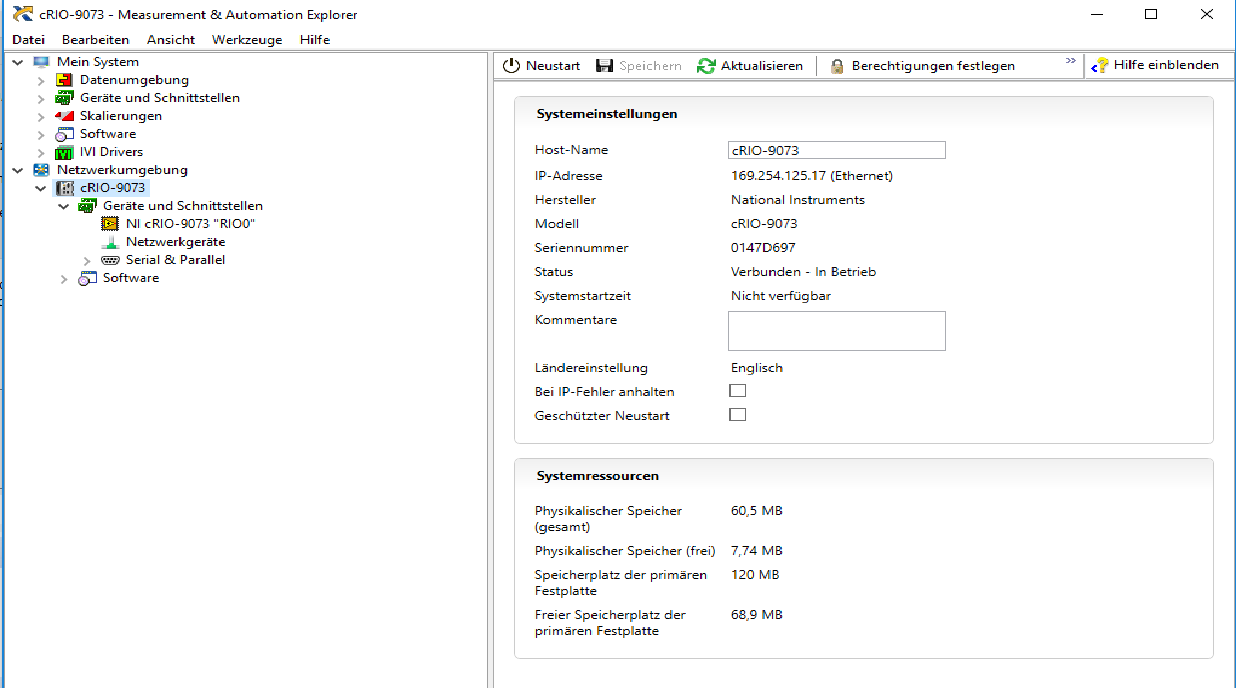
Task: Click Berechtigungen festlegen button
Action: [x=922, y=65]
